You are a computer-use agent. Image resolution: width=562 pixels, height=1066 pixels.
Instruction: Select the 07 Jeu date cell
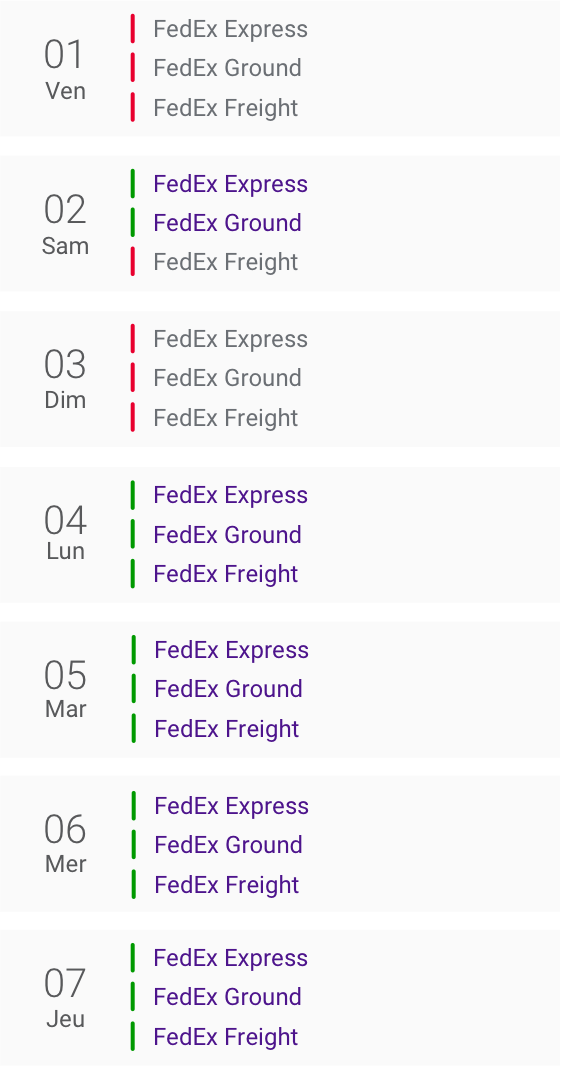click(65, 998)
